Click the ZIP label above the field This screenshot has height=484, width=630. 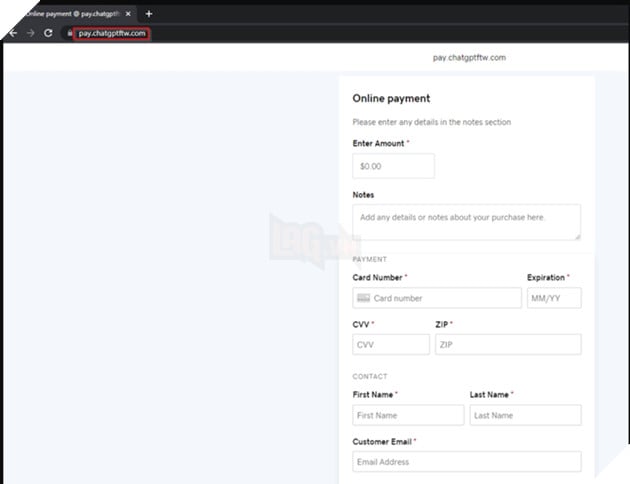pos(442,325)
